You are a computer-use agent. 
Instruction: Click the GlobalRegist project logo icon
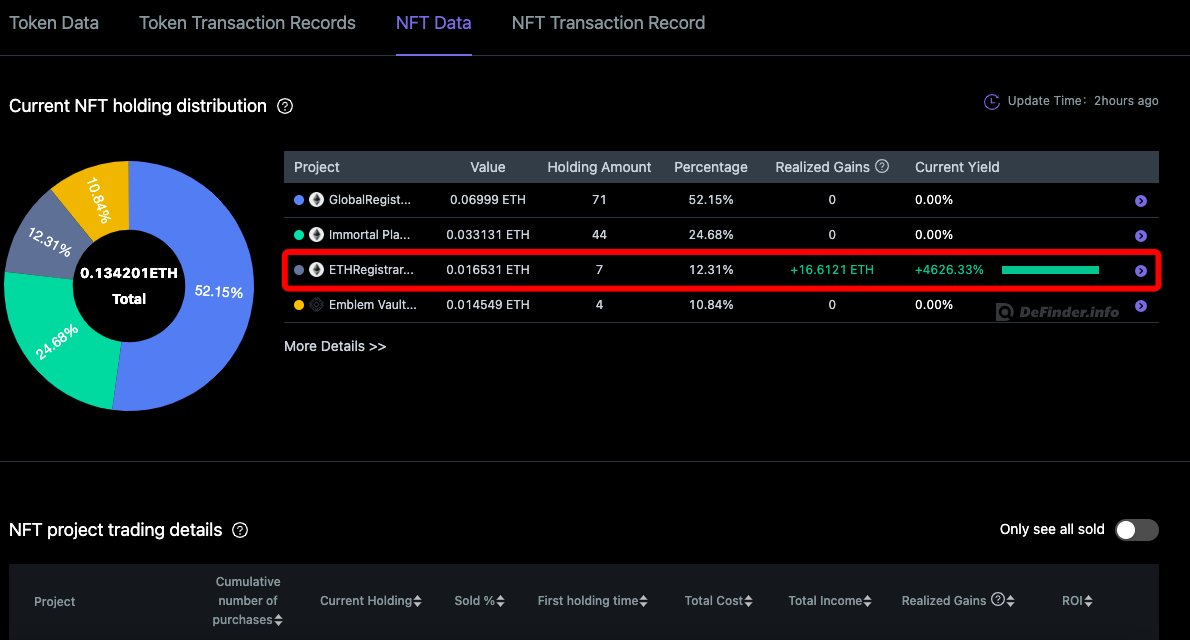click(x=316, y=200)
